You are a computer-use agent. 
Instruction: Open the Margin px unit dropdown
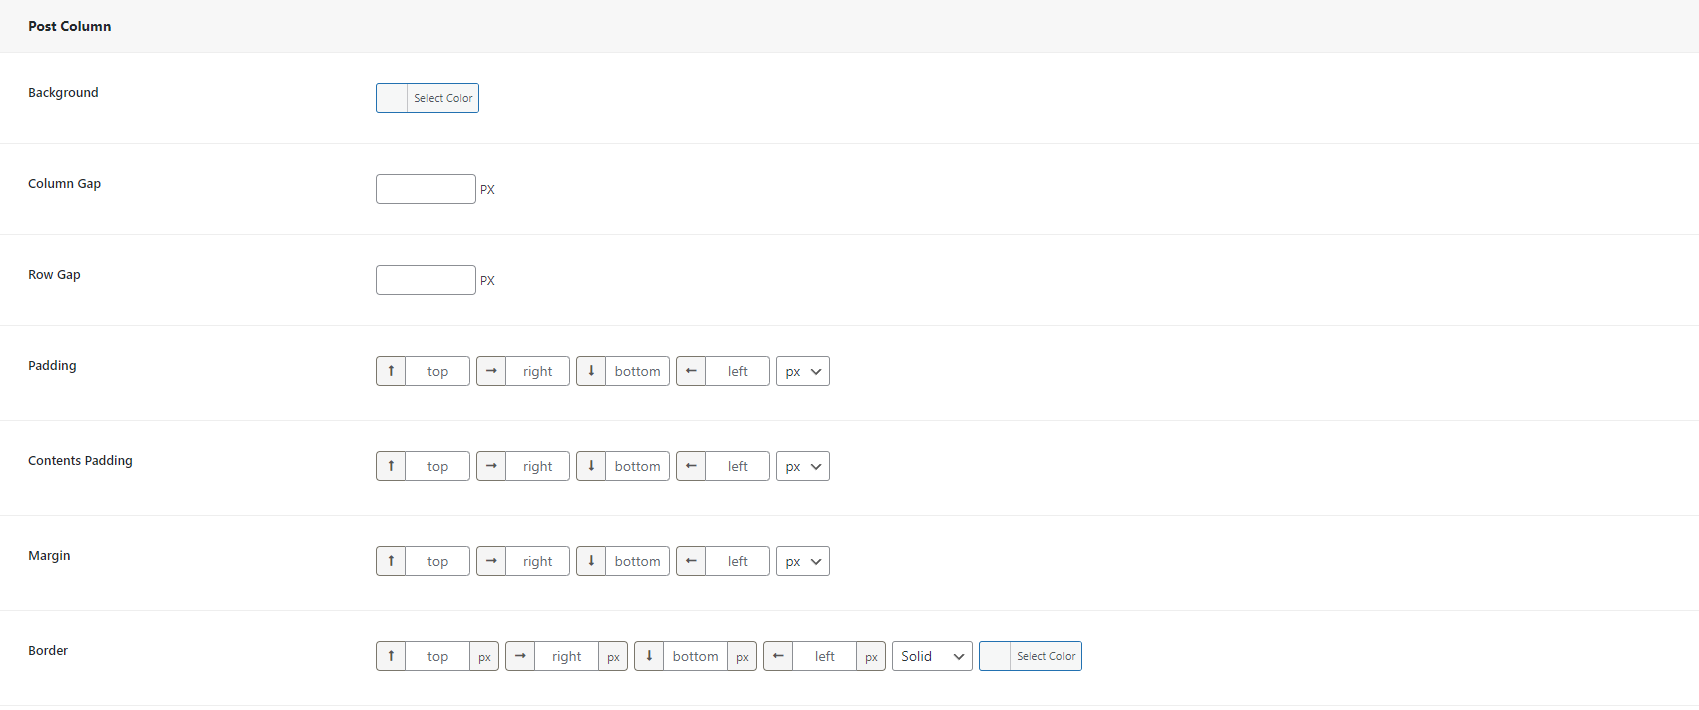[x=802, y=561]
